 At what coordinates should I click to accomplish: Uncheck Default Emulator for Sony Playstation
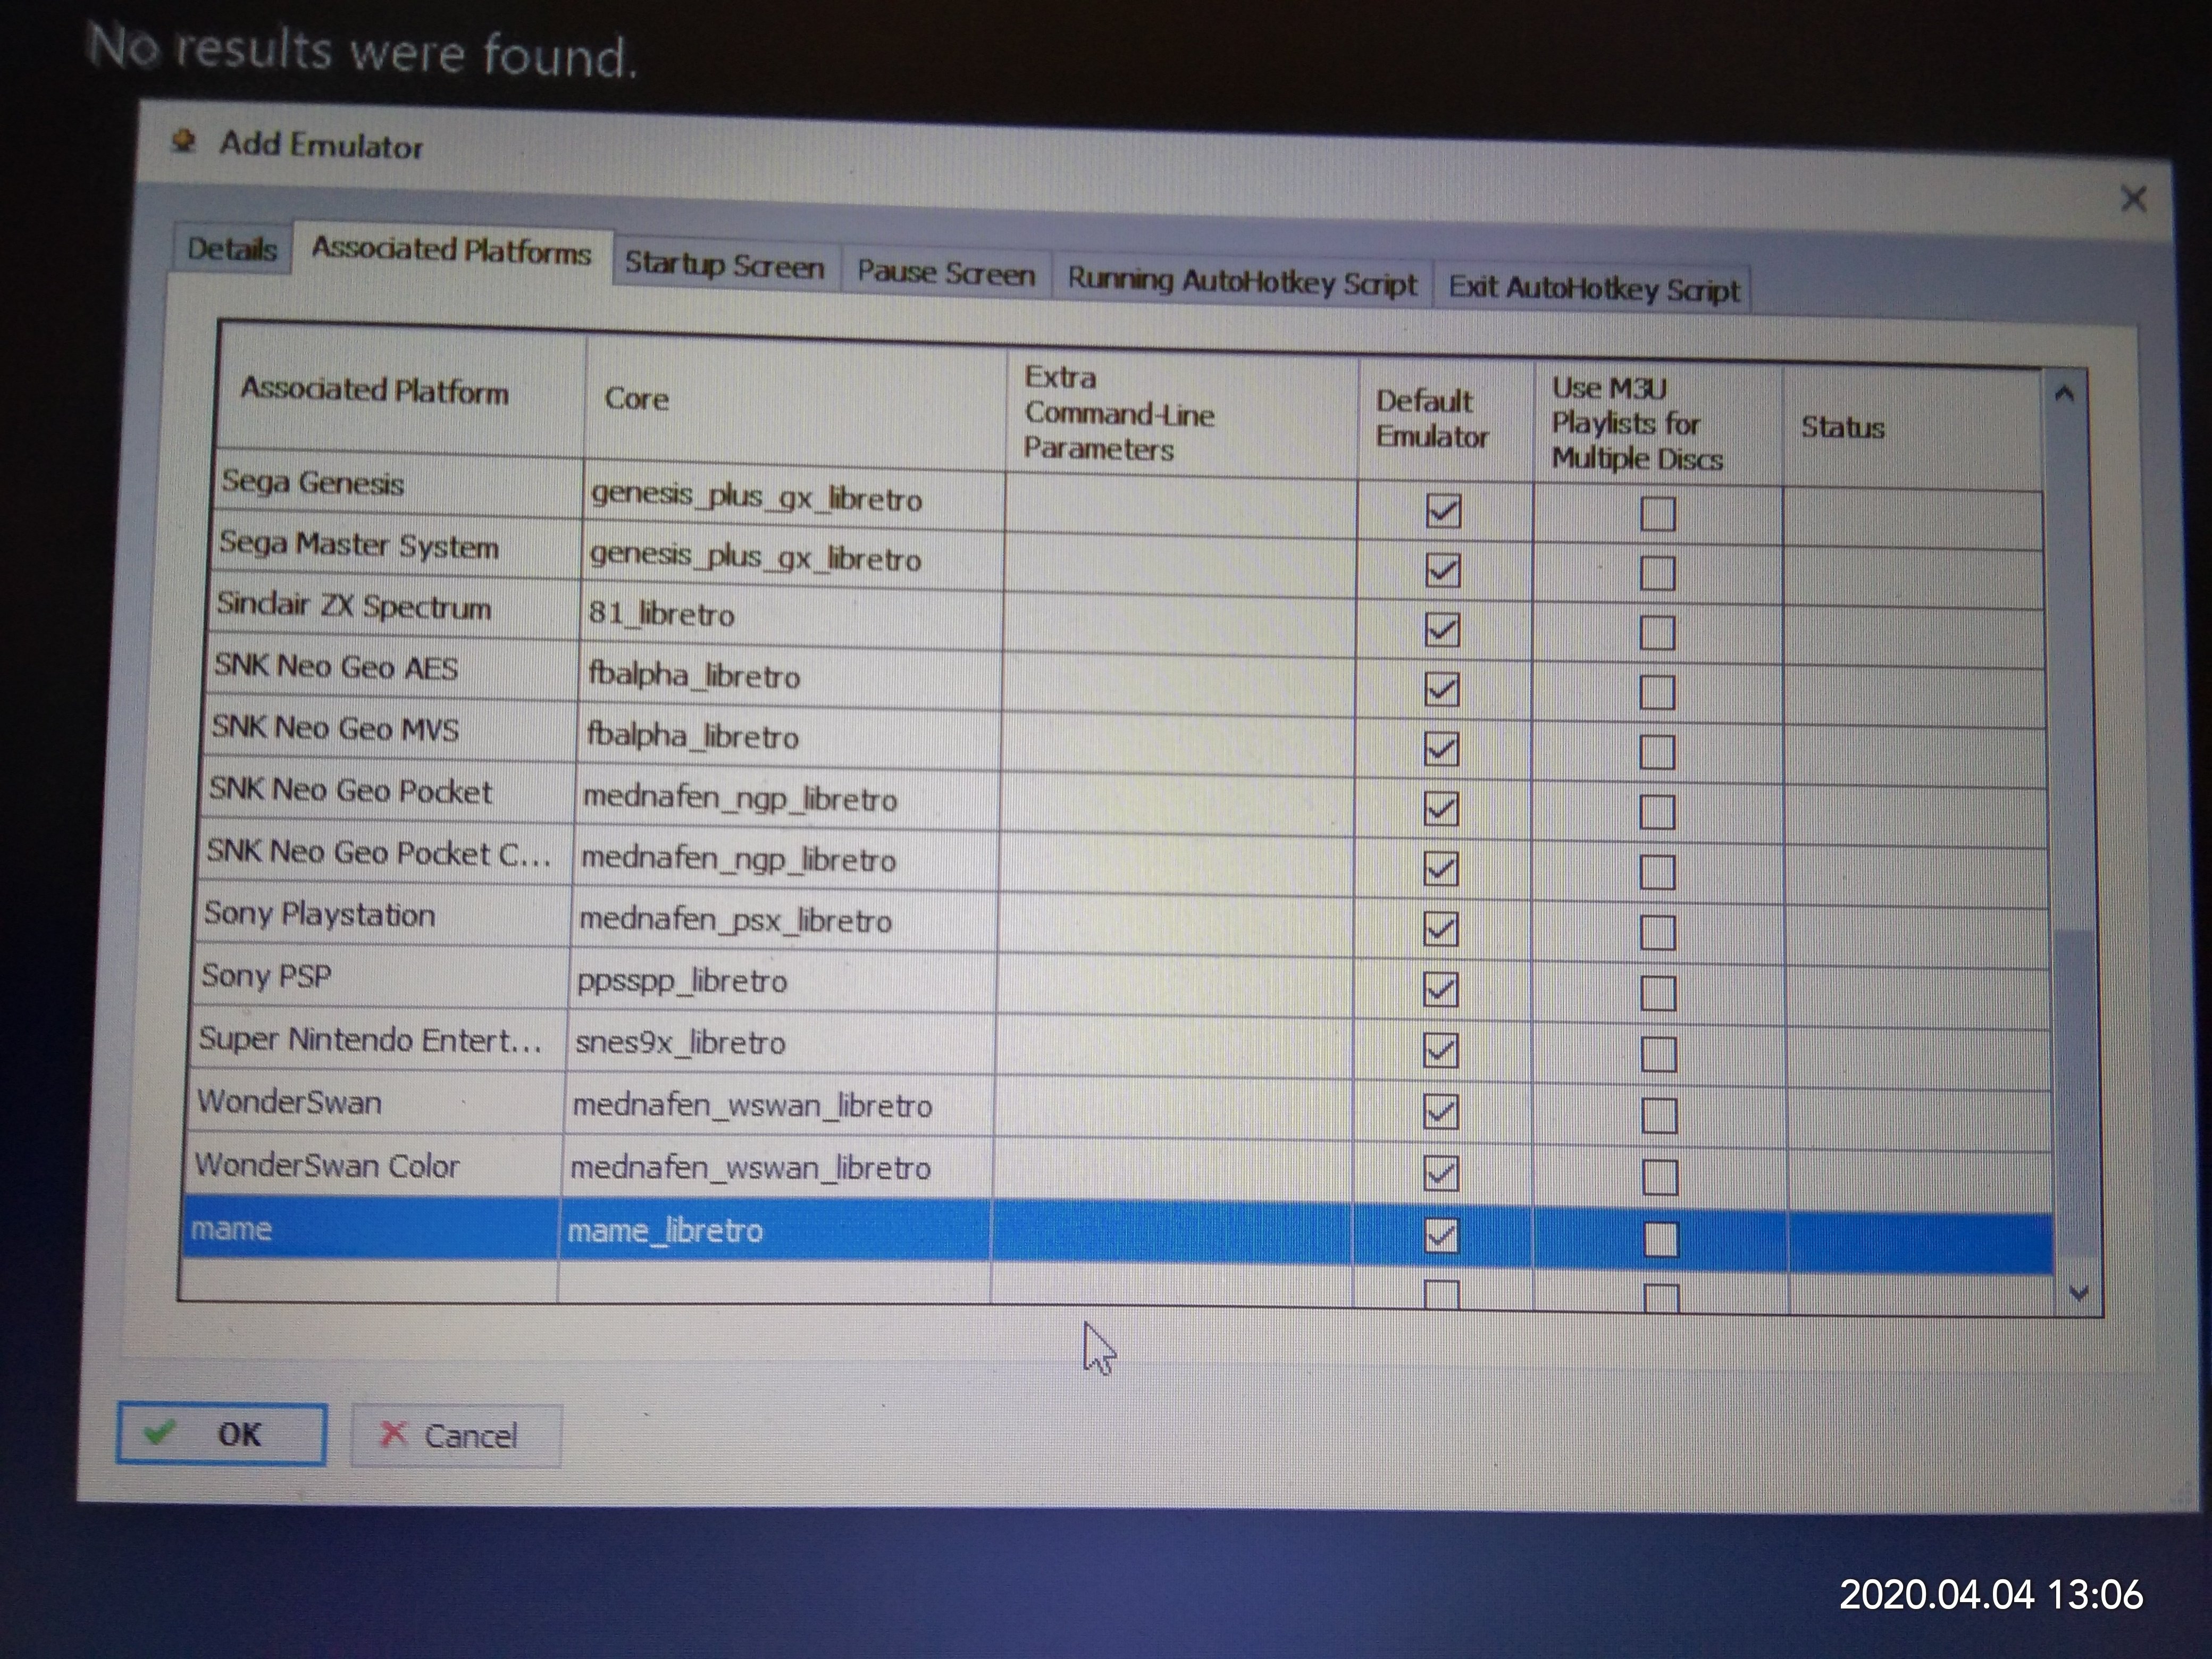pyautogui.click(x=1440, y=930)
